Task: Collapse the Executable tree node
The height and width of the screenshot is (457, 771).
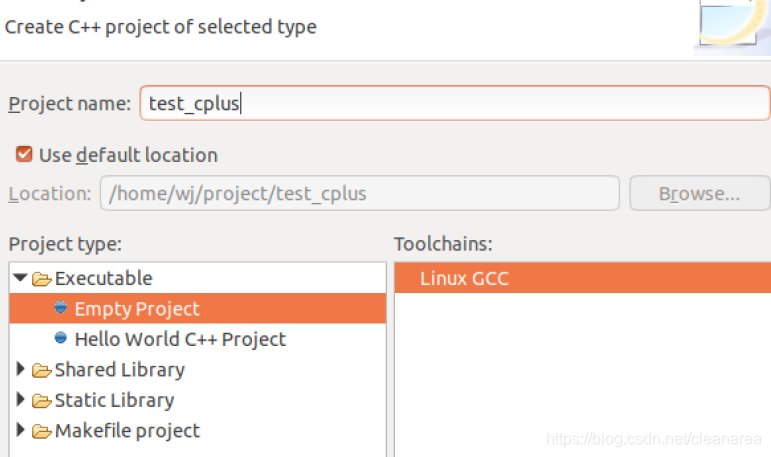Action: [x=20, y=278]
